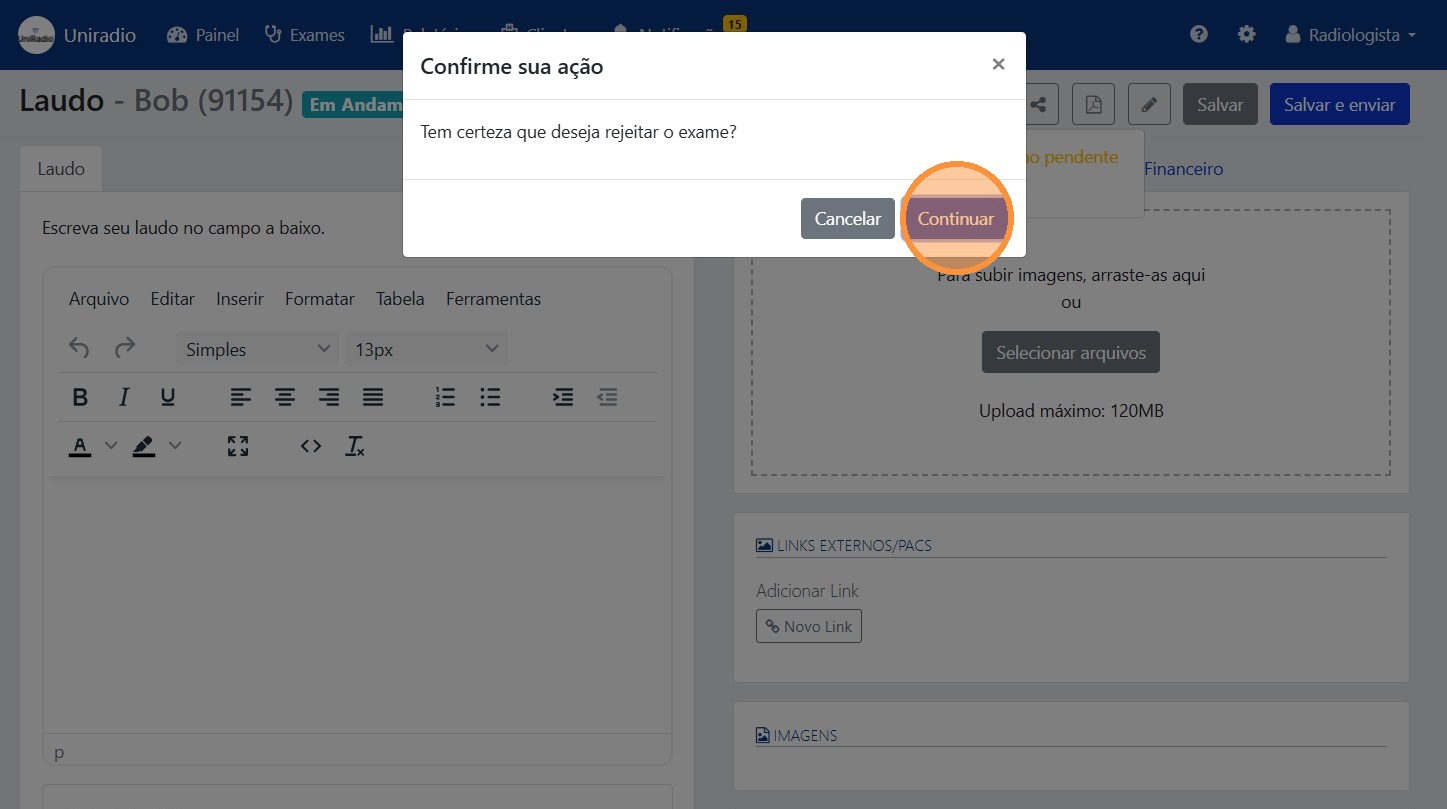Viewport: 1447px width, 809px height.
Task: Click the share icon button
Action: (1039, 104)
